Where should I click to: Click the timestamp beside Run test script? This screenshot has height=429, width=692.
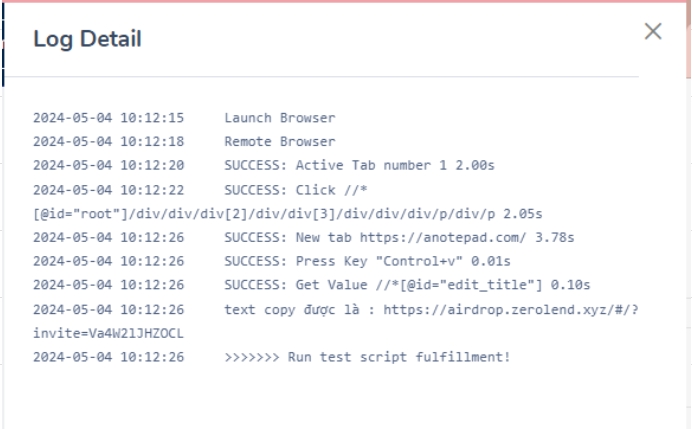108,357
